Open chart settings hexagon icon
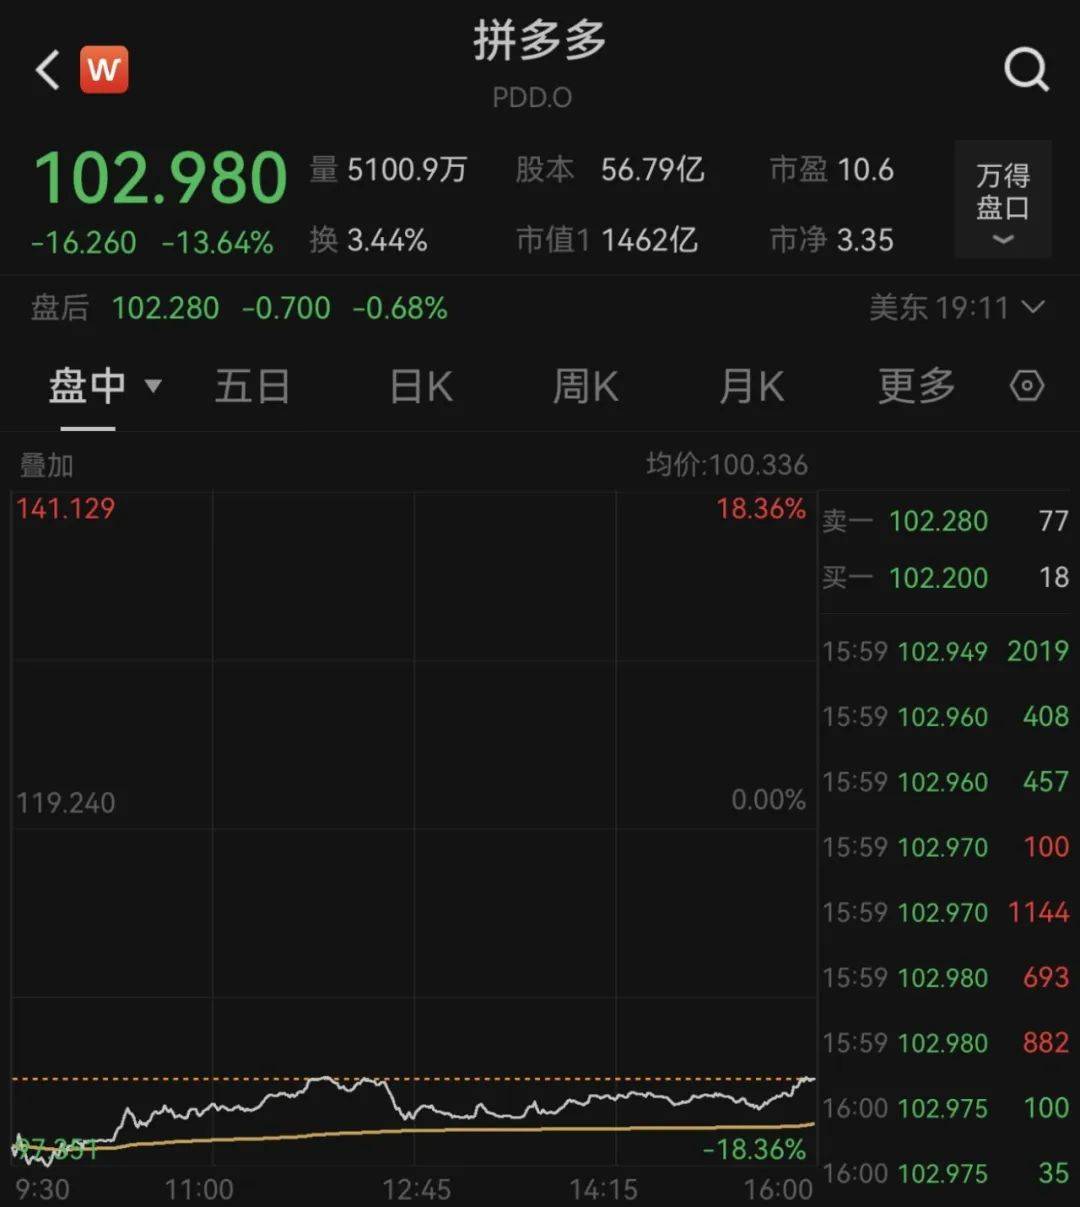The height and width of the screenshot is (1207, 1080). [x=1027, y=386]
